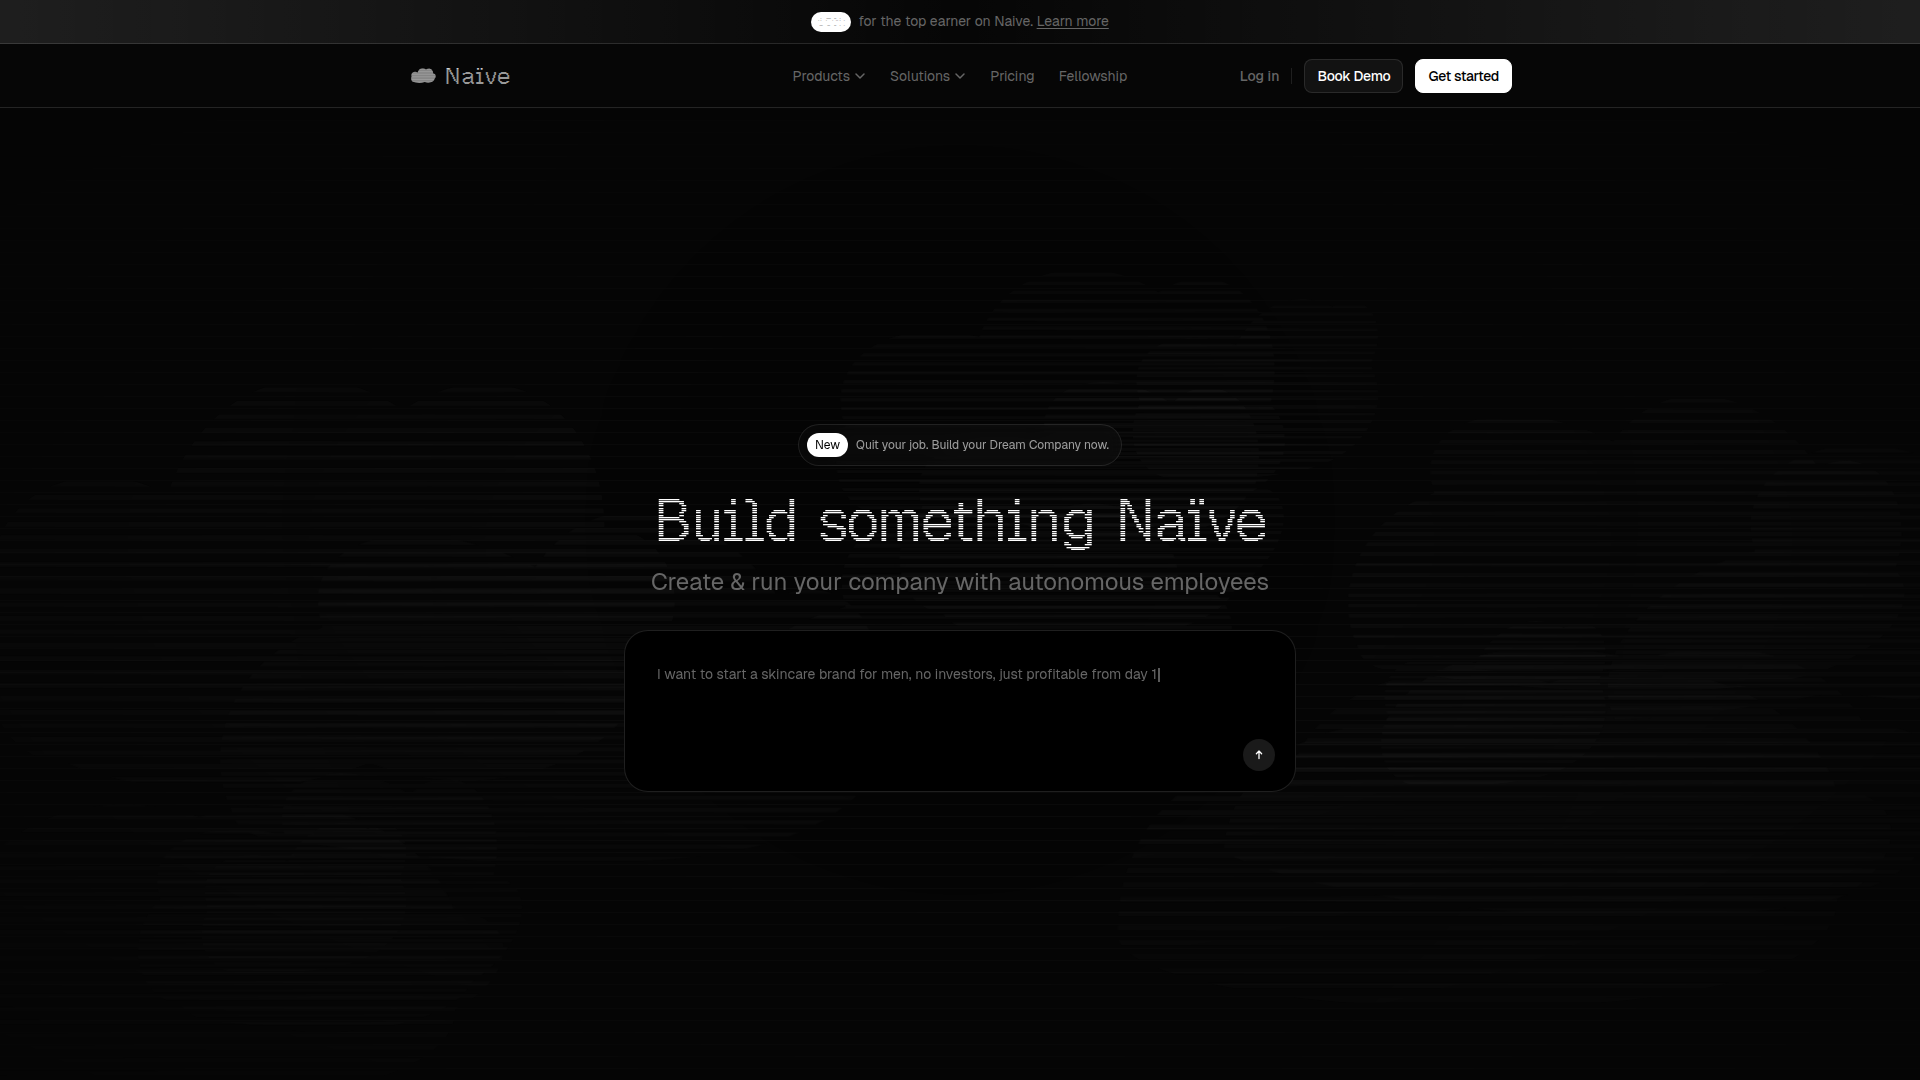The width and height of the screenshot is (1920, 1080).
Task: Select the Fellowship menu item
Action: click(1092, 75)
